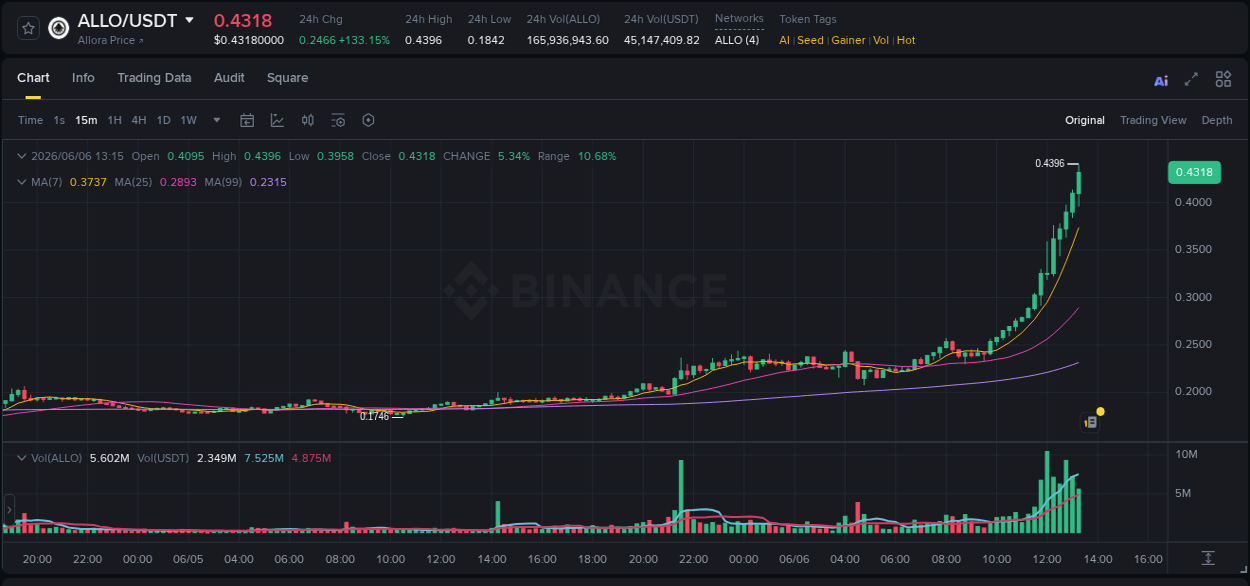This screenshot has height=586, width=1250.
Task: Click the Allora coin logo
Action: [x=59, y=28]
